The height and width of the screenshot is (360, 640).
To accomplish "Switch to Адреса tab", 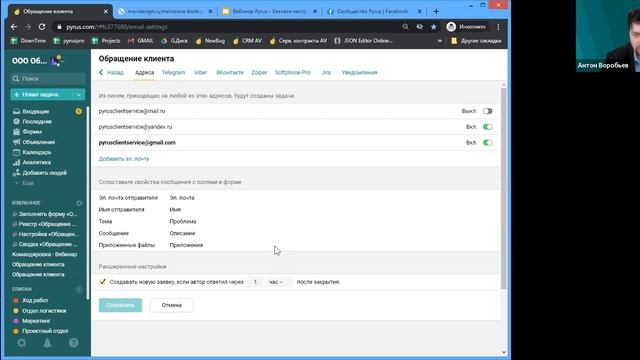I will (x=144, y=73).
